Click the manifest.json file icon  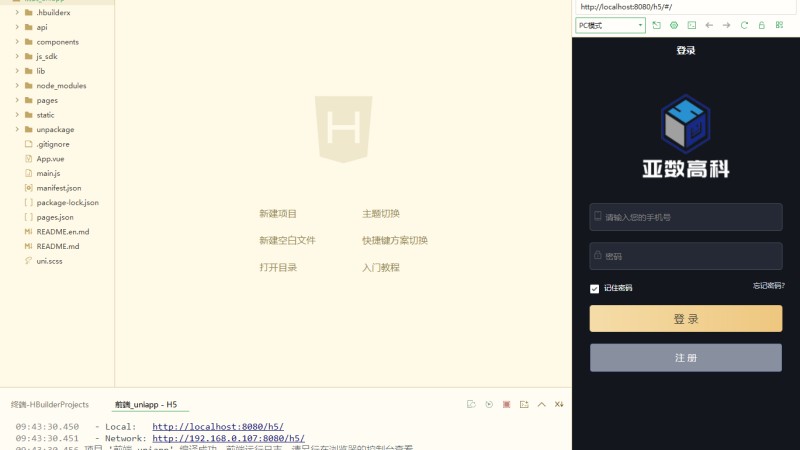pos(29,188)
